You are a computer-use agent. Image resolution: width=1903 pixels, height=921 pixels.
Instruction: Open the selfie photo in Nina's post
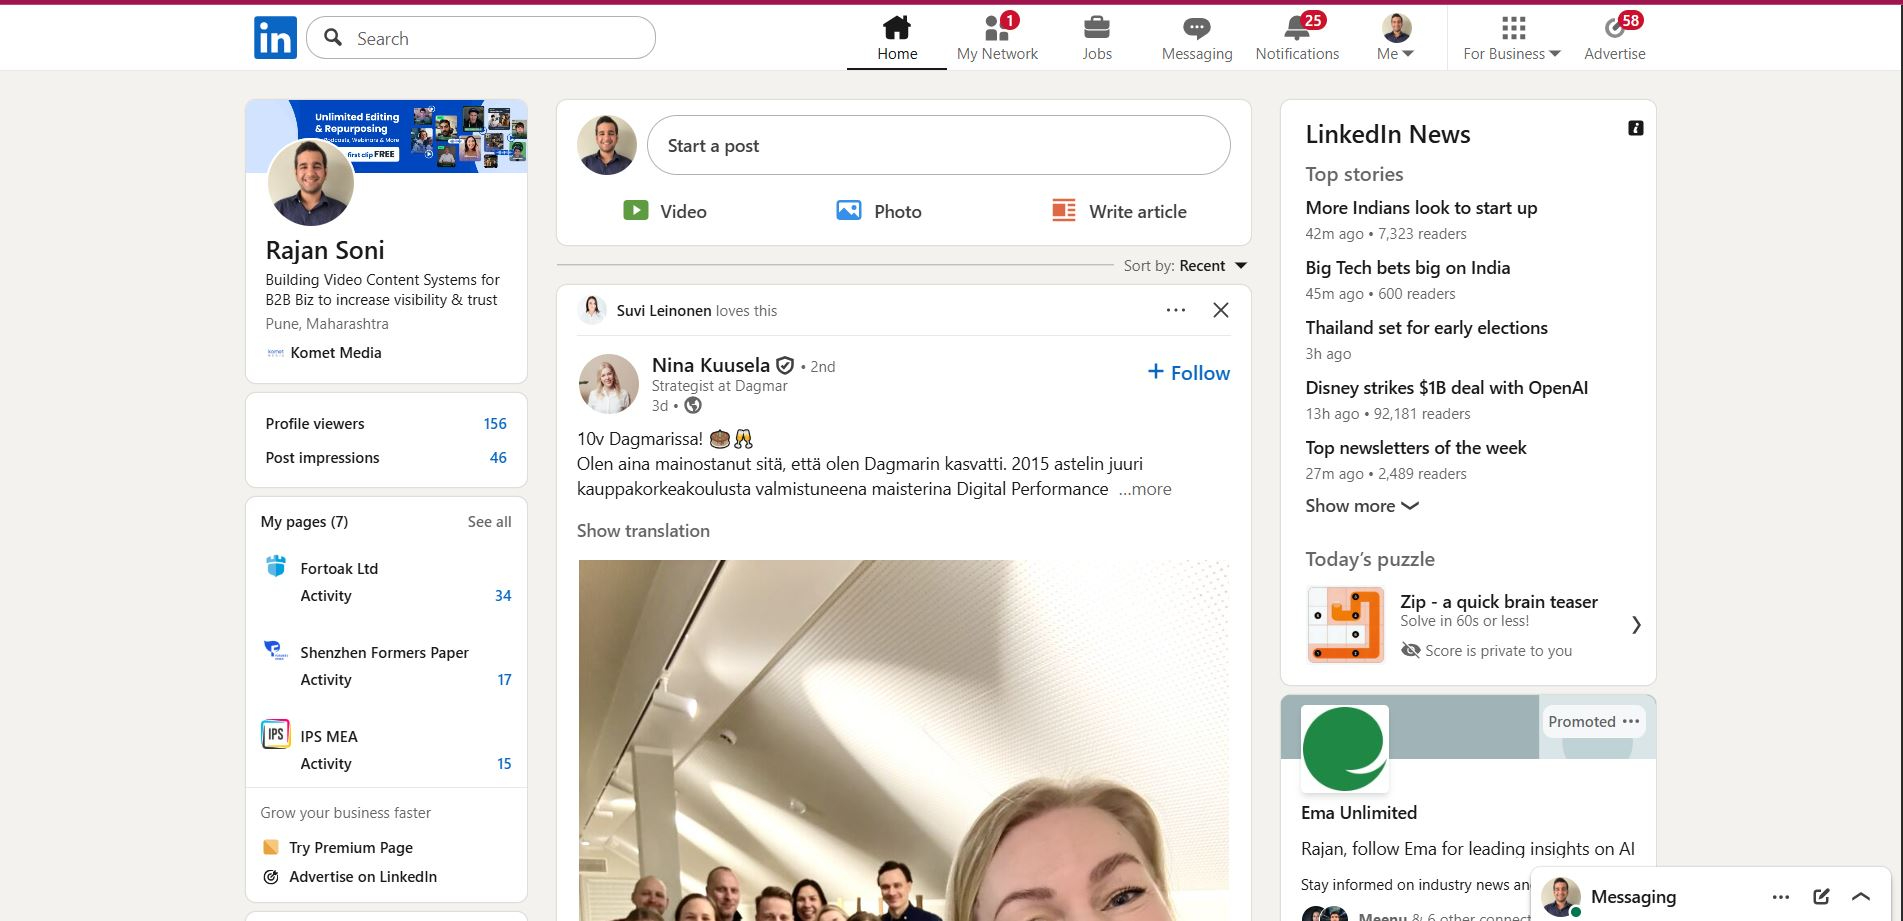903,740
